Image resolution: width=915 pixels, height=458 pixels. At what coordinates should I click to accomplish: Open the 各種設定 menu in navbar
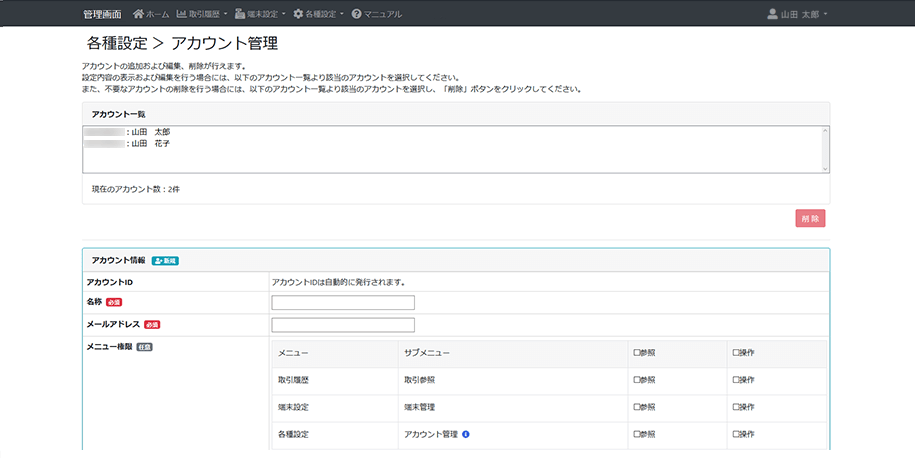[x=320, y=13]
